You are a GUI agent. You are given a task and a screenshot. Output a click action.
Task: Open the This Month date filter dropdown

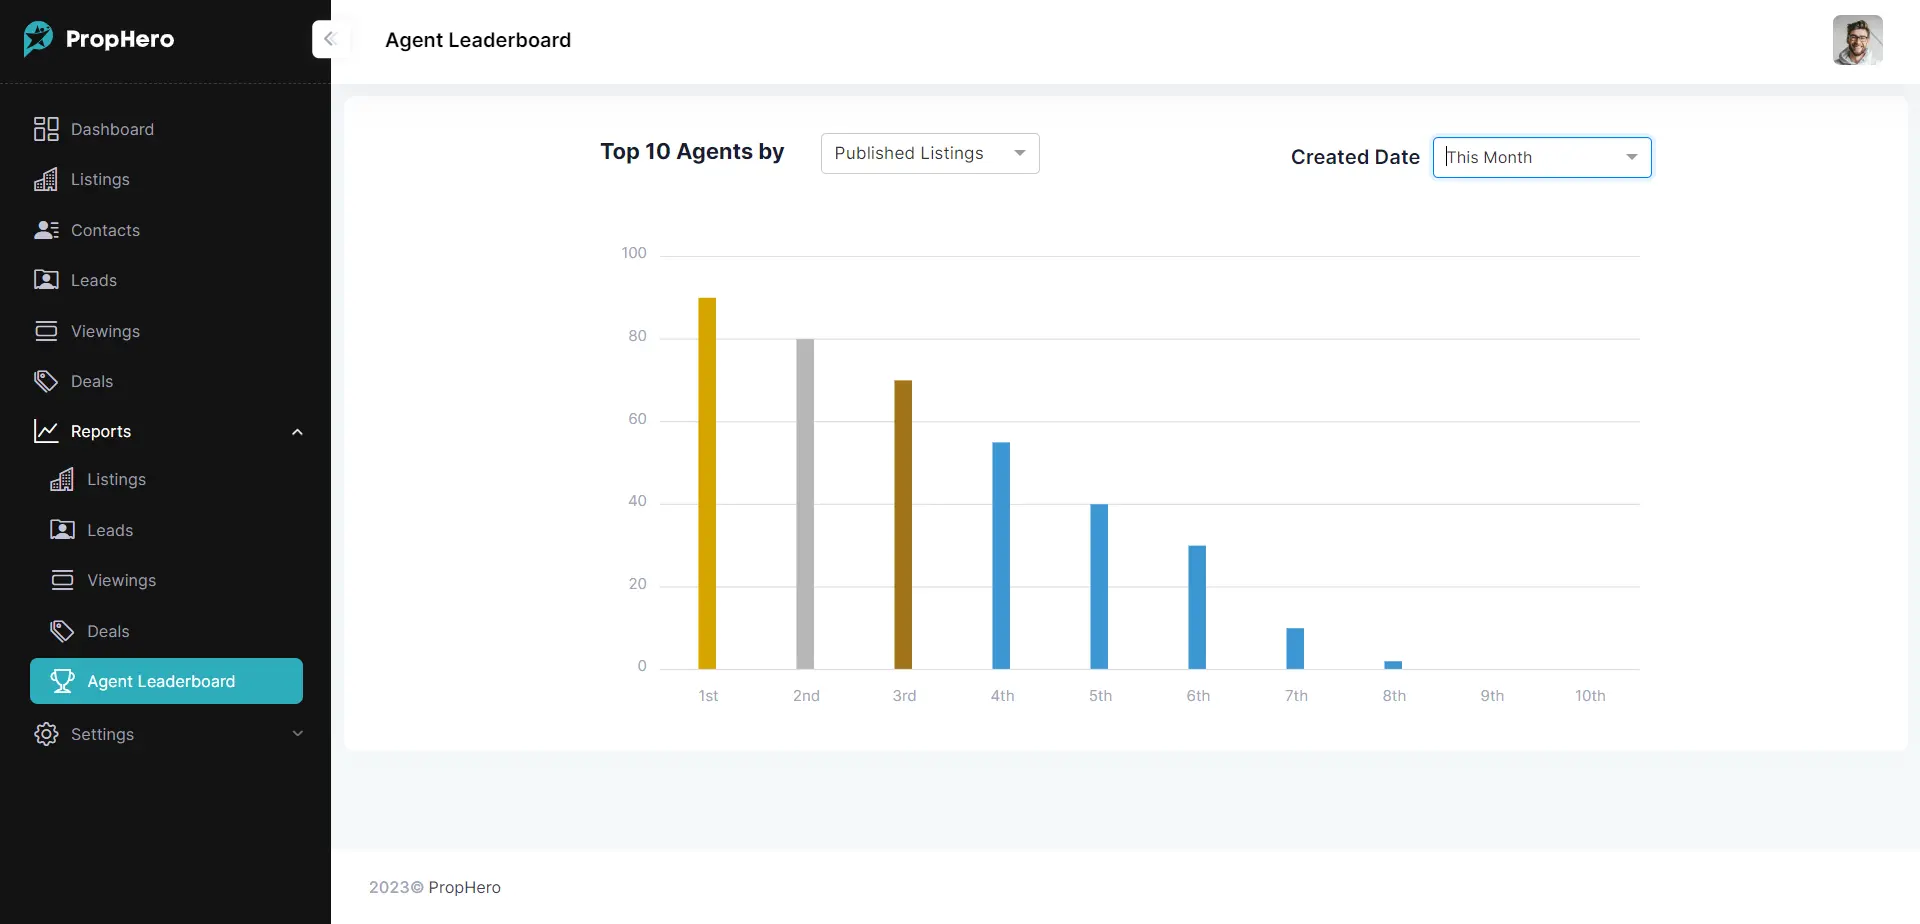pos(1541,157)
